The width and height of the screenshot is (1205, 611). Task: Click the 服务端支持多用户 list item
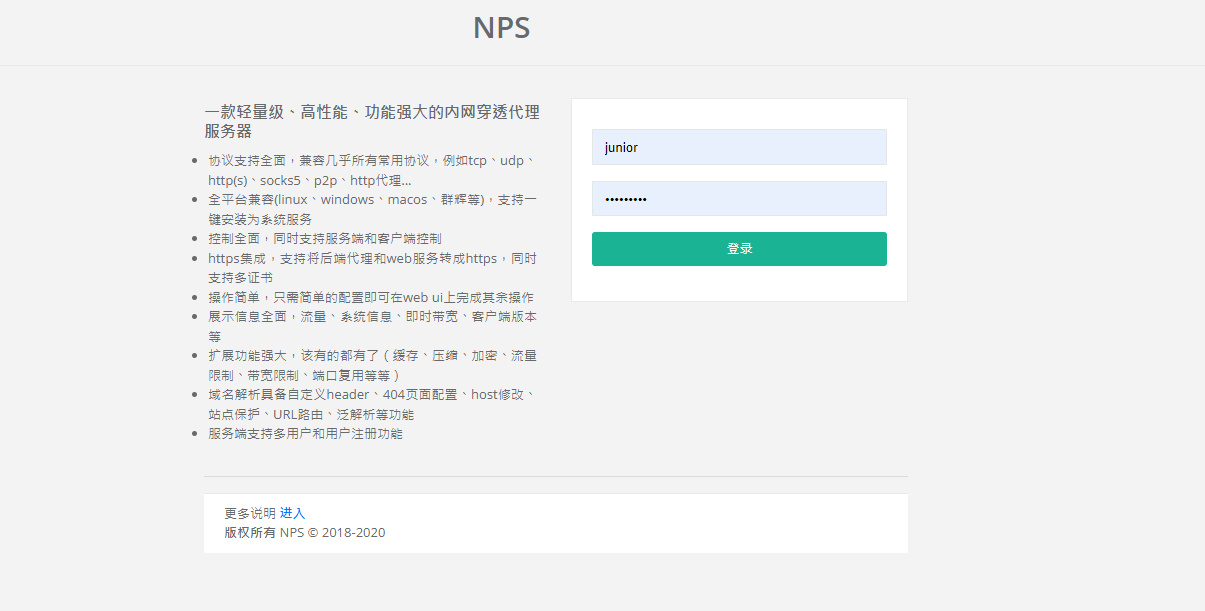click(x=305, y=434)
